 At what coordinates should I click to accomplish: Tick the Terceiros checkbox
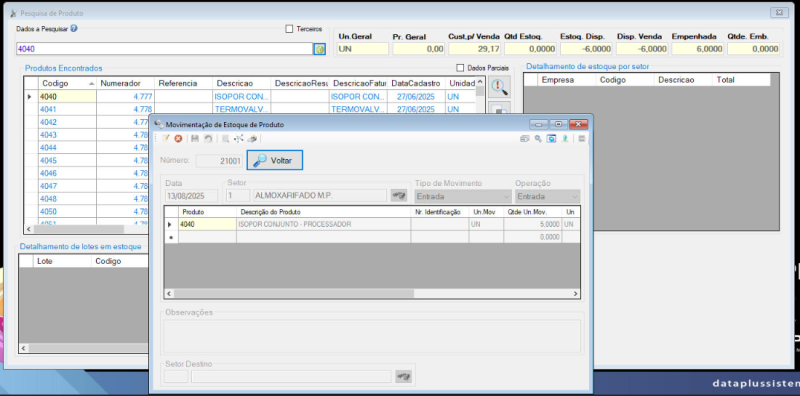click(289, 29)
